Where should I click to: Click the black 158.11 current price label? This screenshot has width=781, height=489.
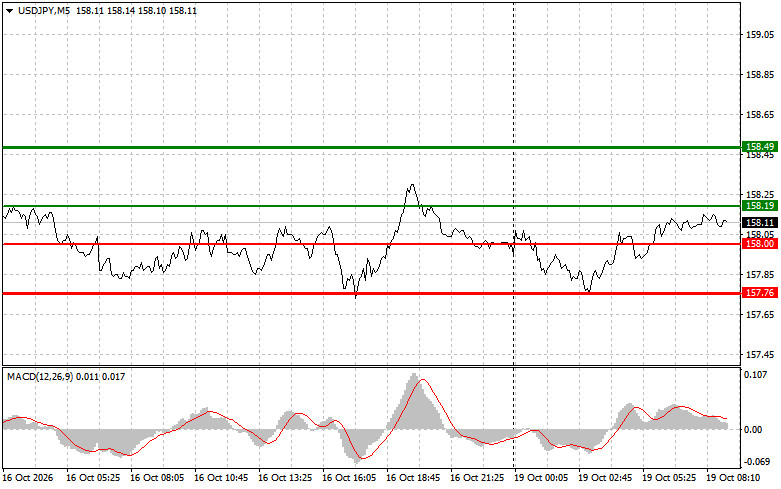pos(760,223)
